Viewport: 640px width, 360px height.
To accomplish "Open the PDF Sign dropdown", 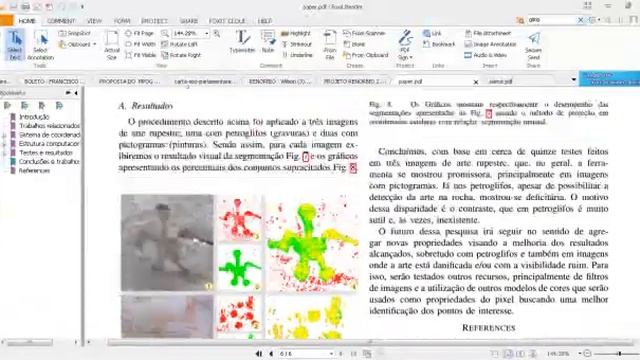I will pyautogui.click(x=405, y=45).
